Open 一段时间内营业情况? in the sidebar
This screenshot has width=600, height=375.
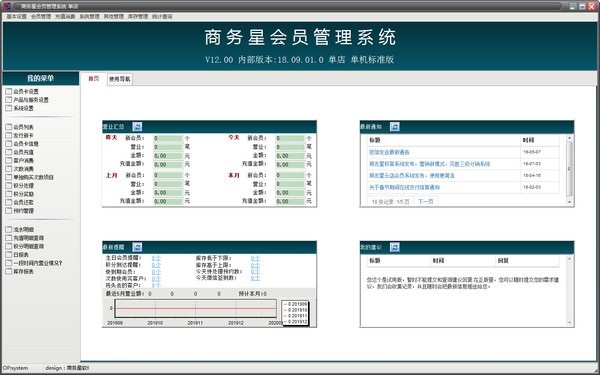34,263
